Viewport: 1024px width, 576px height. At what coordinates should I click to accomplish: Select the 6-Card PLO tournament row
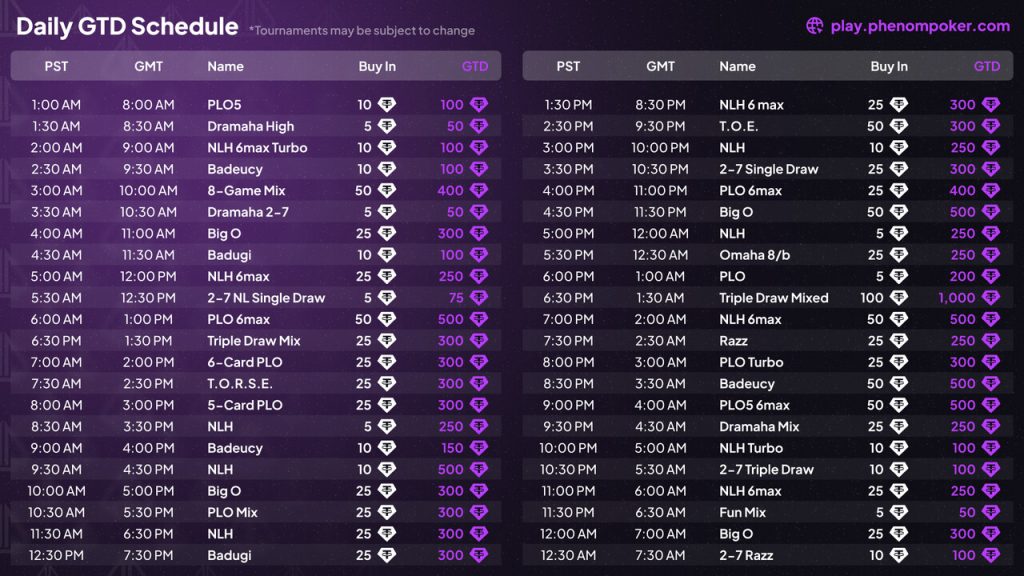click(245, 362)
